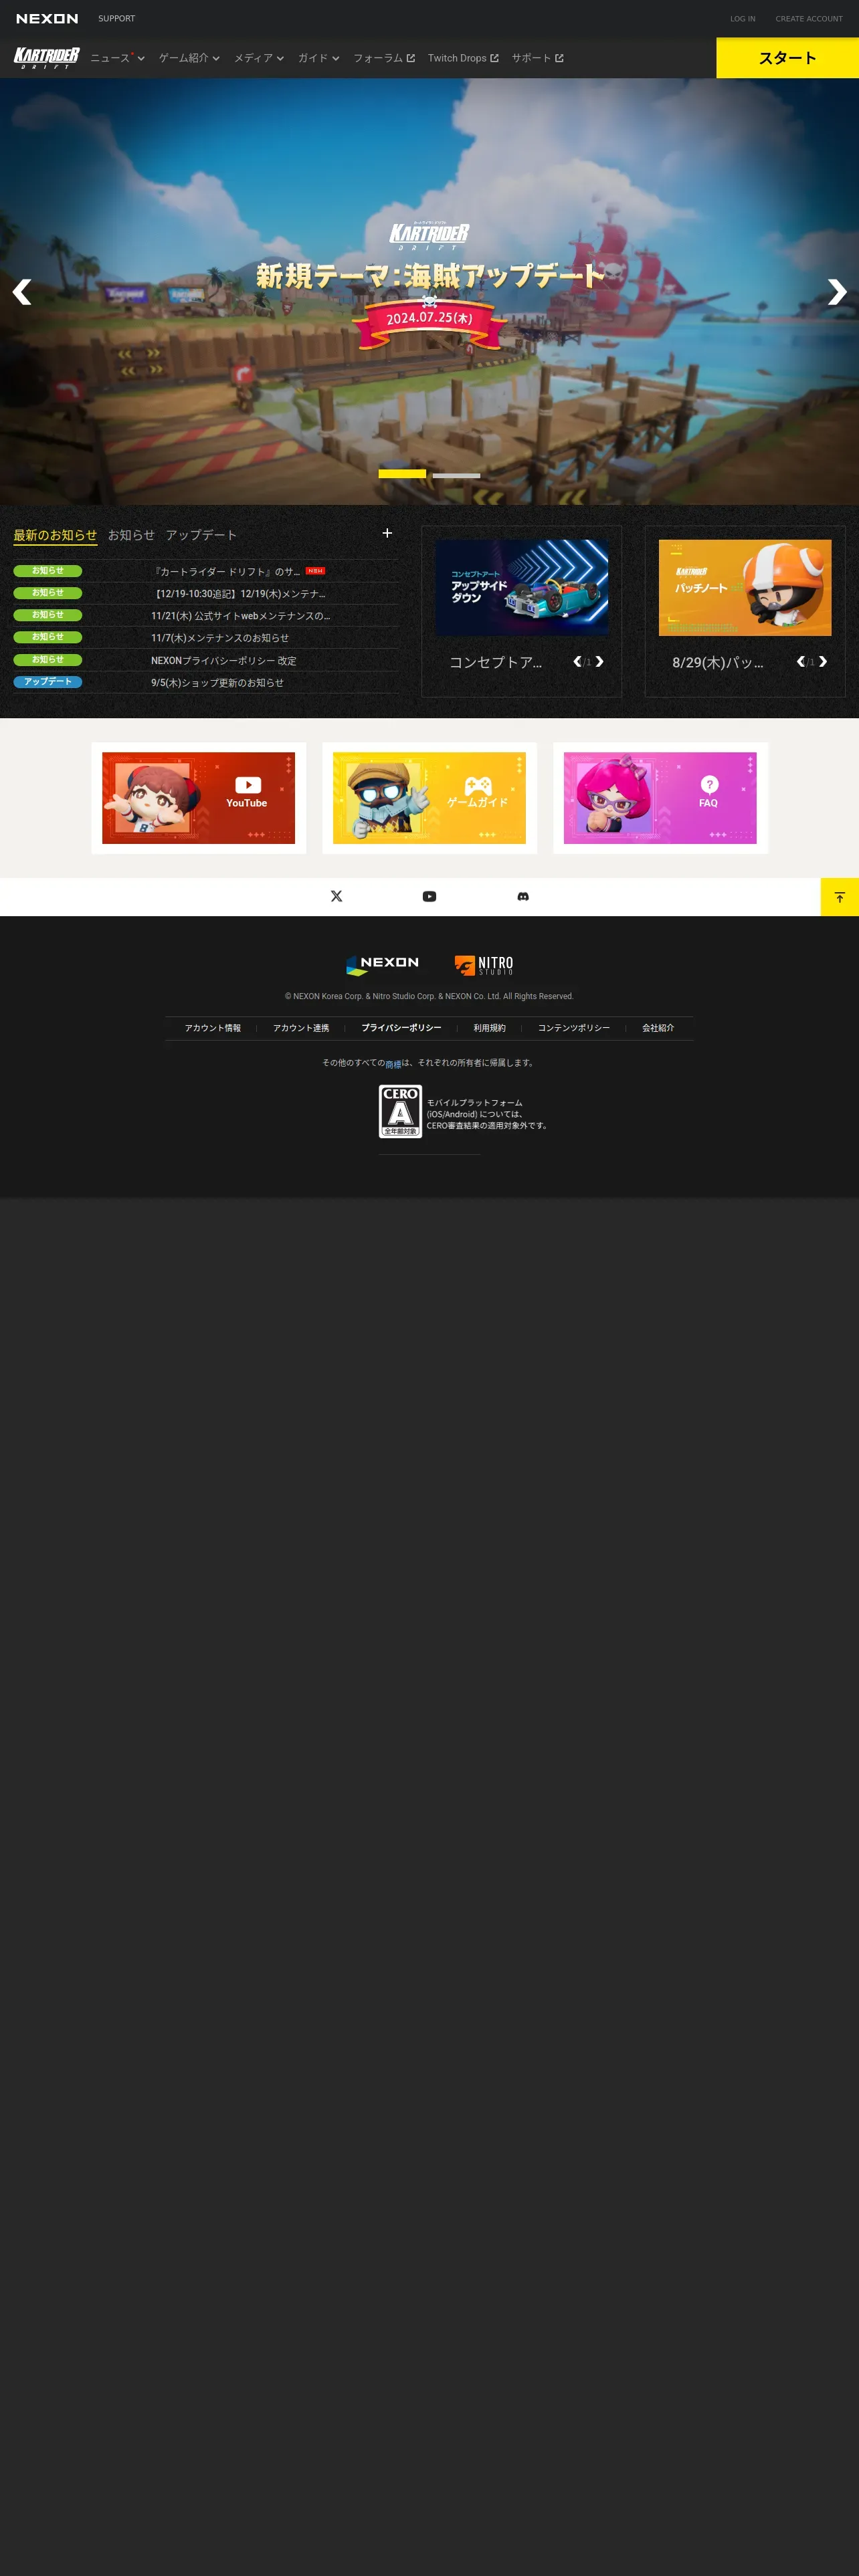Screen dimensions: 859x2576
Task: Click the Discord social icon
Action: pyautogui.click(x=522, y=896)
